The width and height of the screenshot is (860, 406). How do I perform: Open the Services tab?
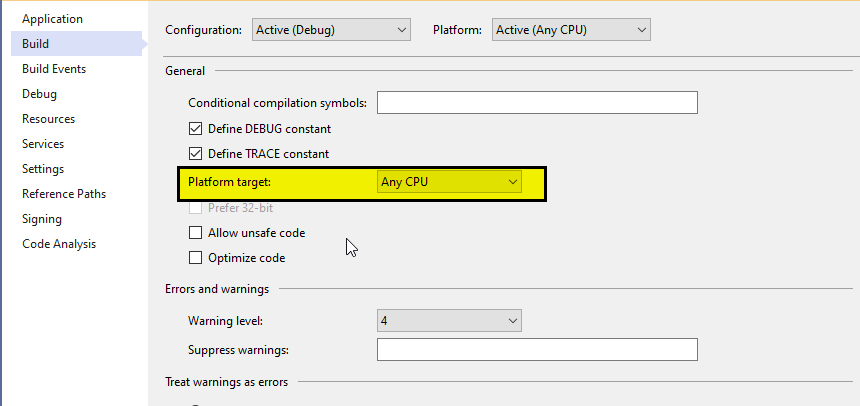point(43,144)
